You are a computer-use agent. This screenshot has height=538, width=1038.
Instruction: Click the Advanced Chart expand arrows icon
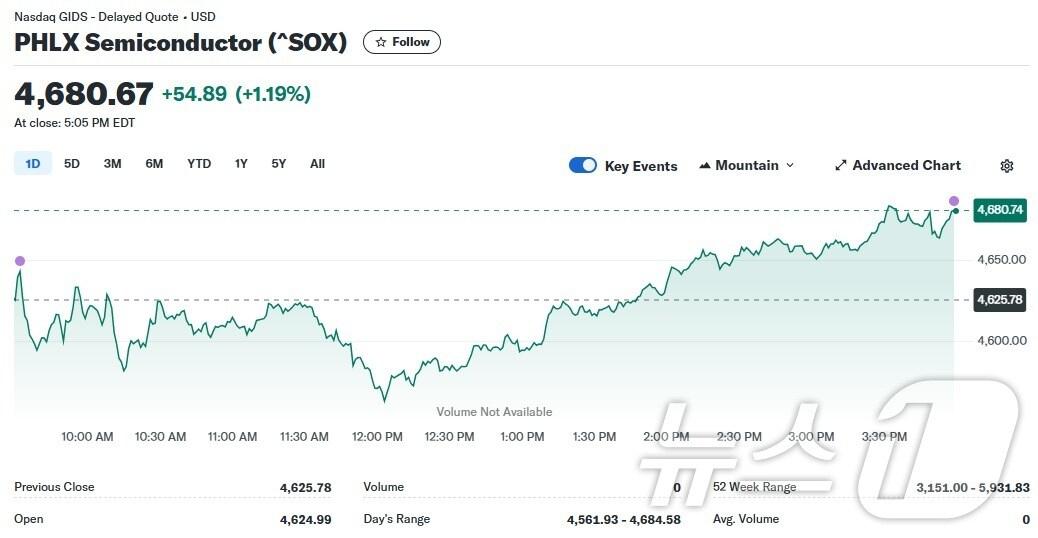(x=841, y=166)
